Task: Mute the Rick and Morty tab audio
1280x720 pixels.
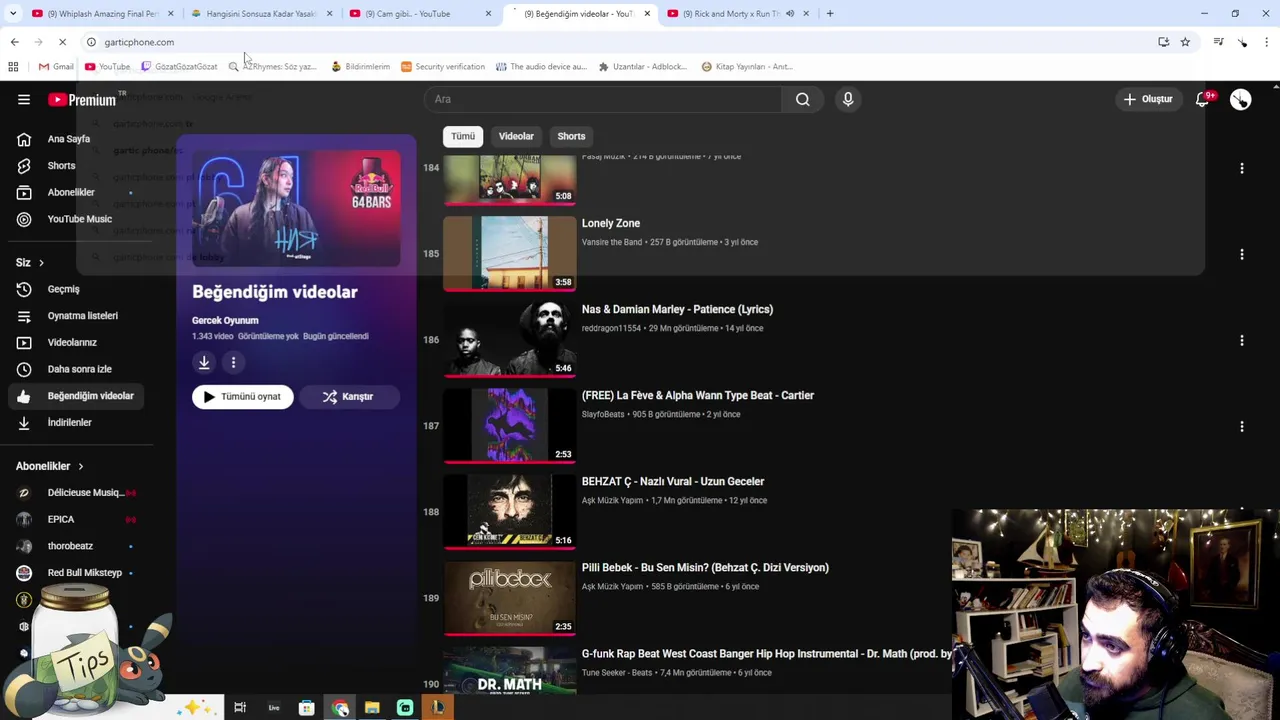Action: pyautogui.click(x=790, y=14)
